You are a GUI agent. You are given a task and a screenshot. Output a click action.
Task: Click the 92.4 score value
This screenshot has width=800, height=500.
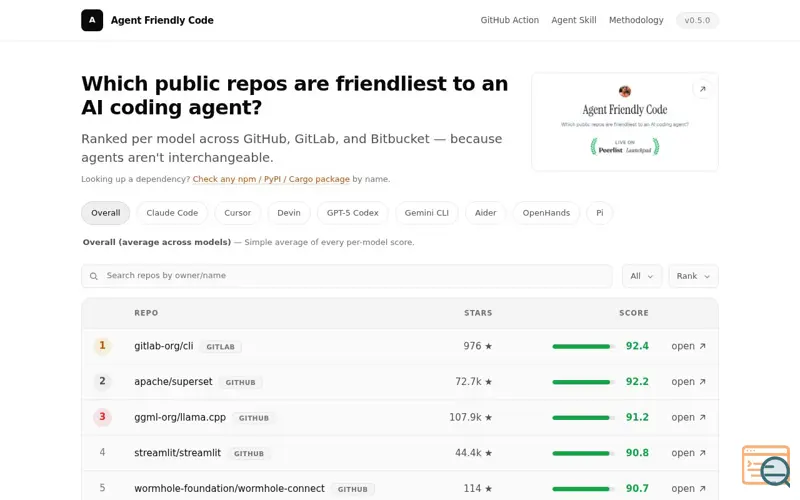point(637,346)
